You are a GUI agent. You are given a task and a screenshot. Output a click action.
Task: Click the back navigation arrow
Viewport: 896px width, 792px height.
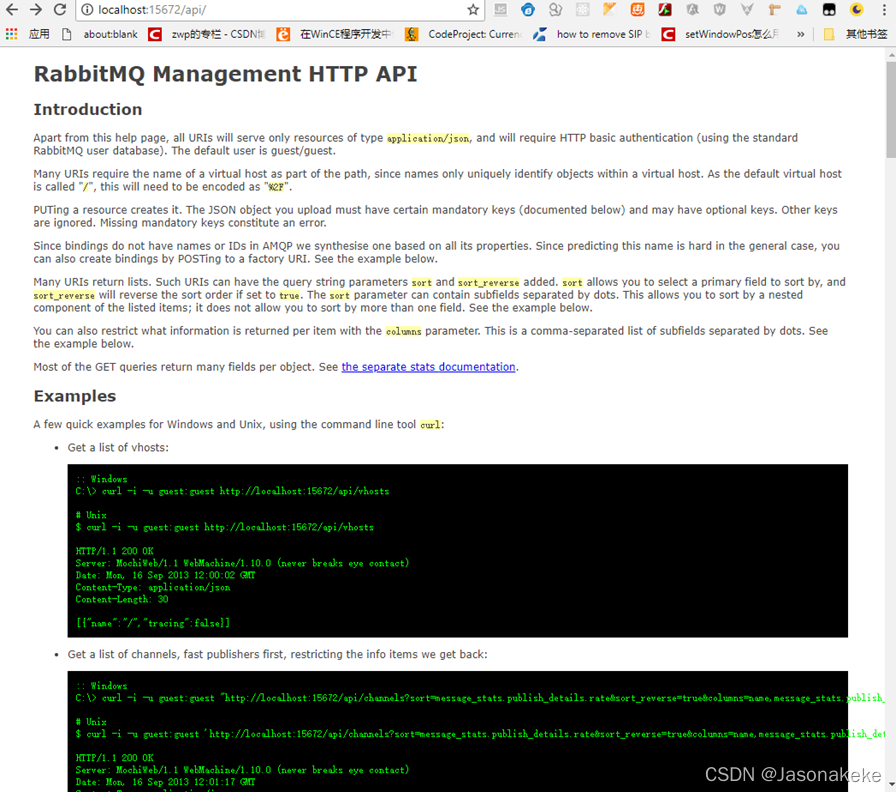tap(11, 11)
